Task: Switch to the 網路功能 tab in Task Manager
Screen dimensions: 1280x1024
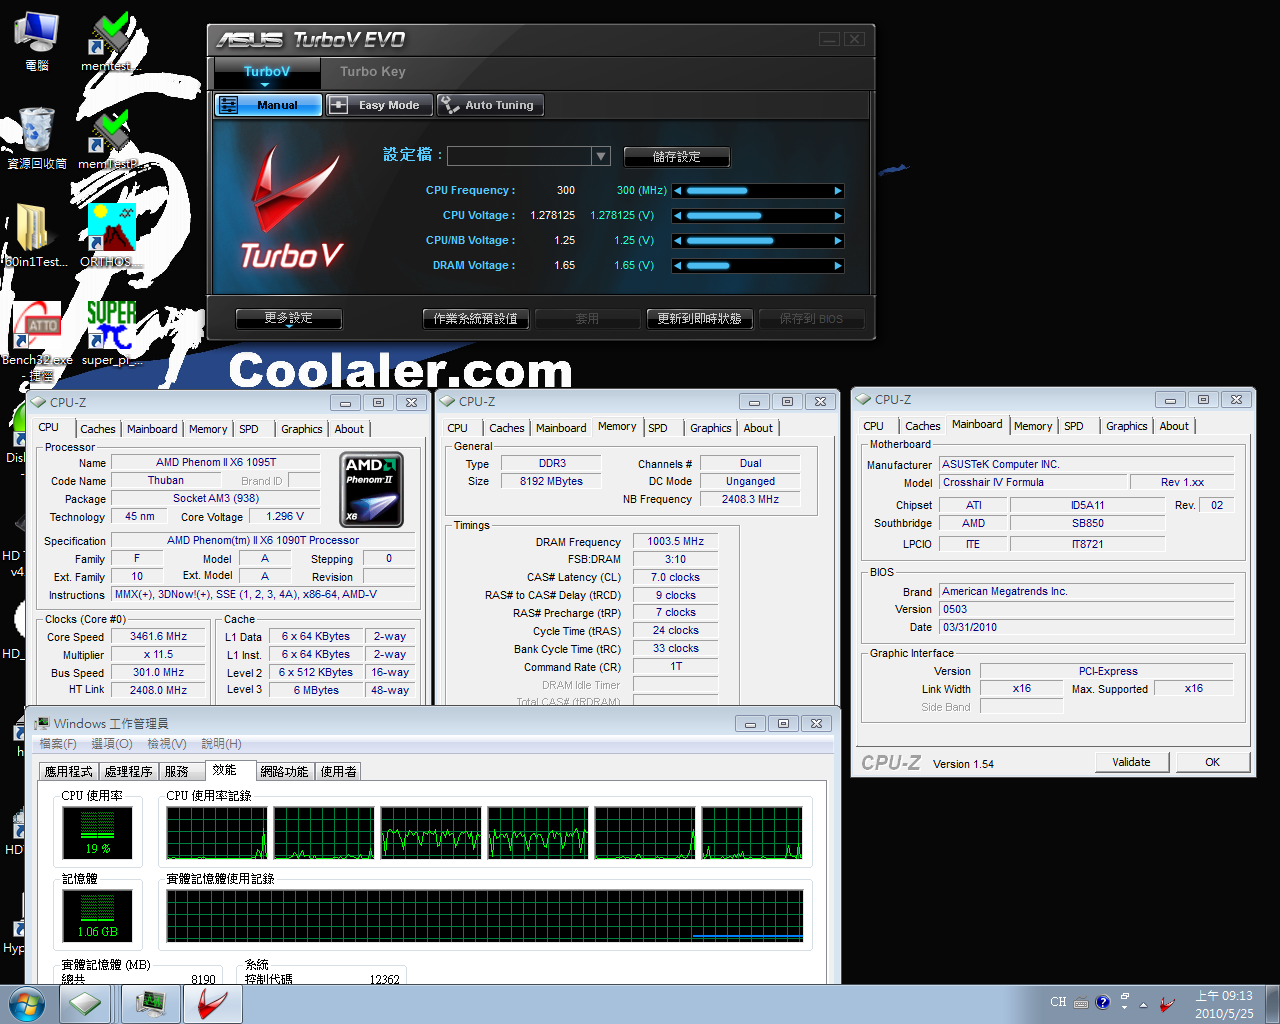Action: tap(285, 772)
